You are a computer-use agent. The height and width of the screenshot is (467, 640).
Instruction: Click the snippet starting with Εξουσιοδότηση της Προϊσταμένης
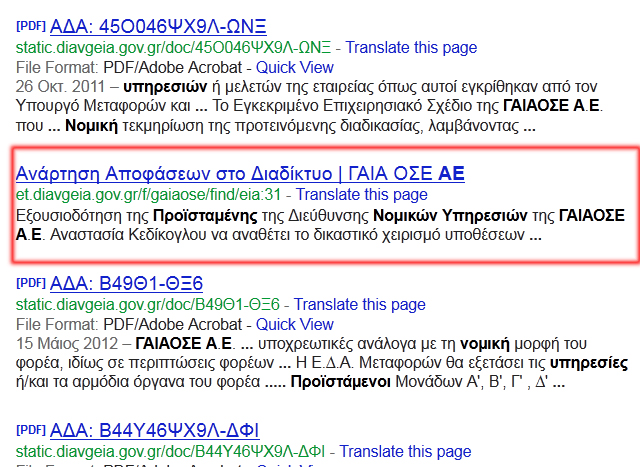click(x=320, y=226)
